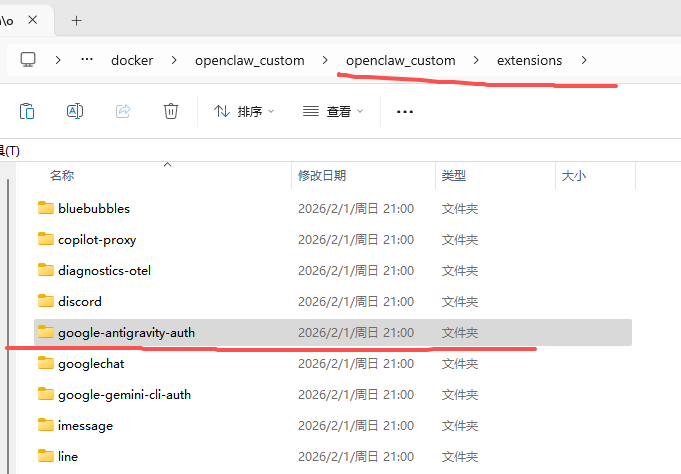
Task: Open the toolbar's three-dot more options menu
Action: [x=405, y=112]
